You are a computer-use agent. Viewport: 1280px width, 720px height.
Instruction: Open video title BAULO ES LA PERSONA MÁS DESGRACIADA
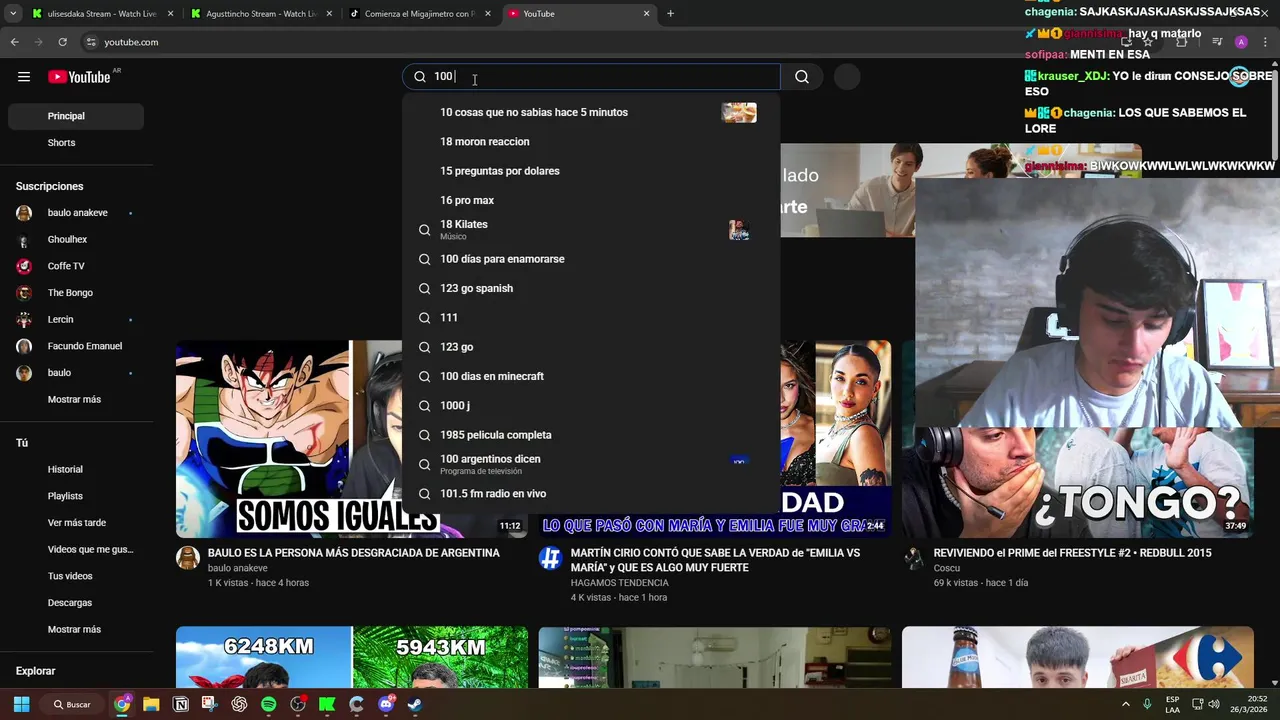(x=354, y=553)
